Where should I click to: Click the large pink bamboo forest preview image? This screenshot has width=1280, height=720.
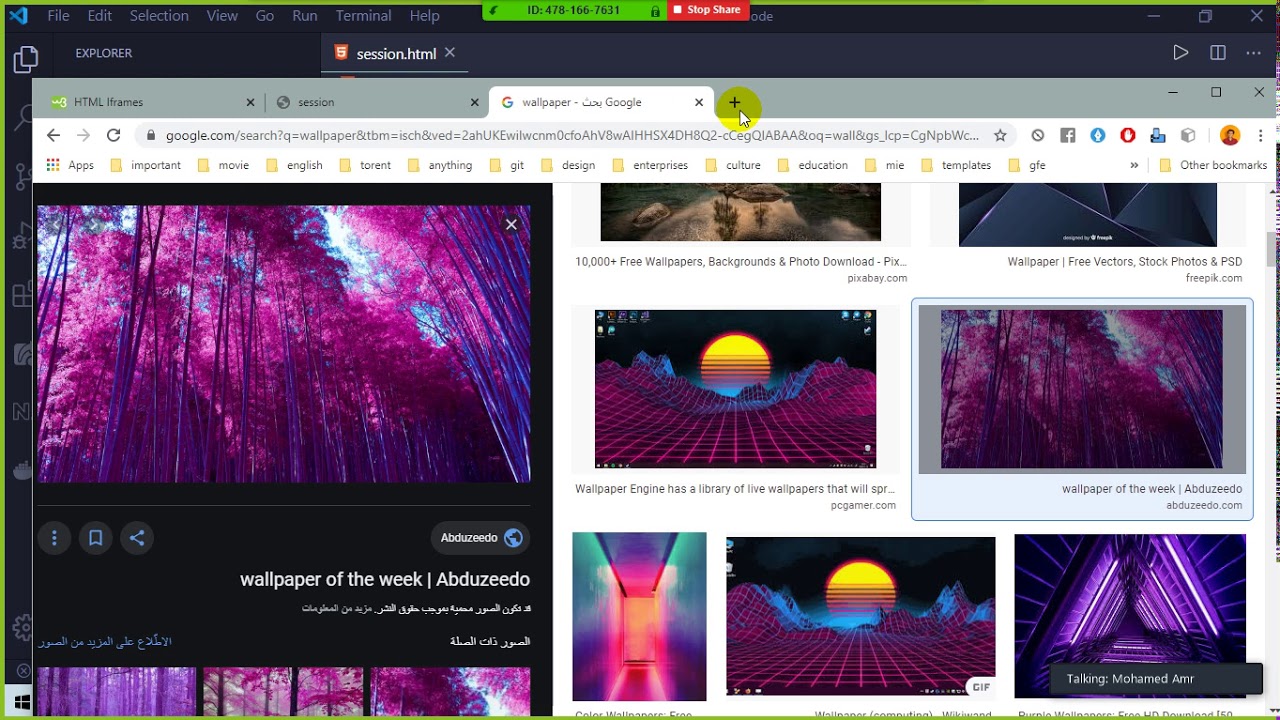pyautogui.click(x=284, y=344)
